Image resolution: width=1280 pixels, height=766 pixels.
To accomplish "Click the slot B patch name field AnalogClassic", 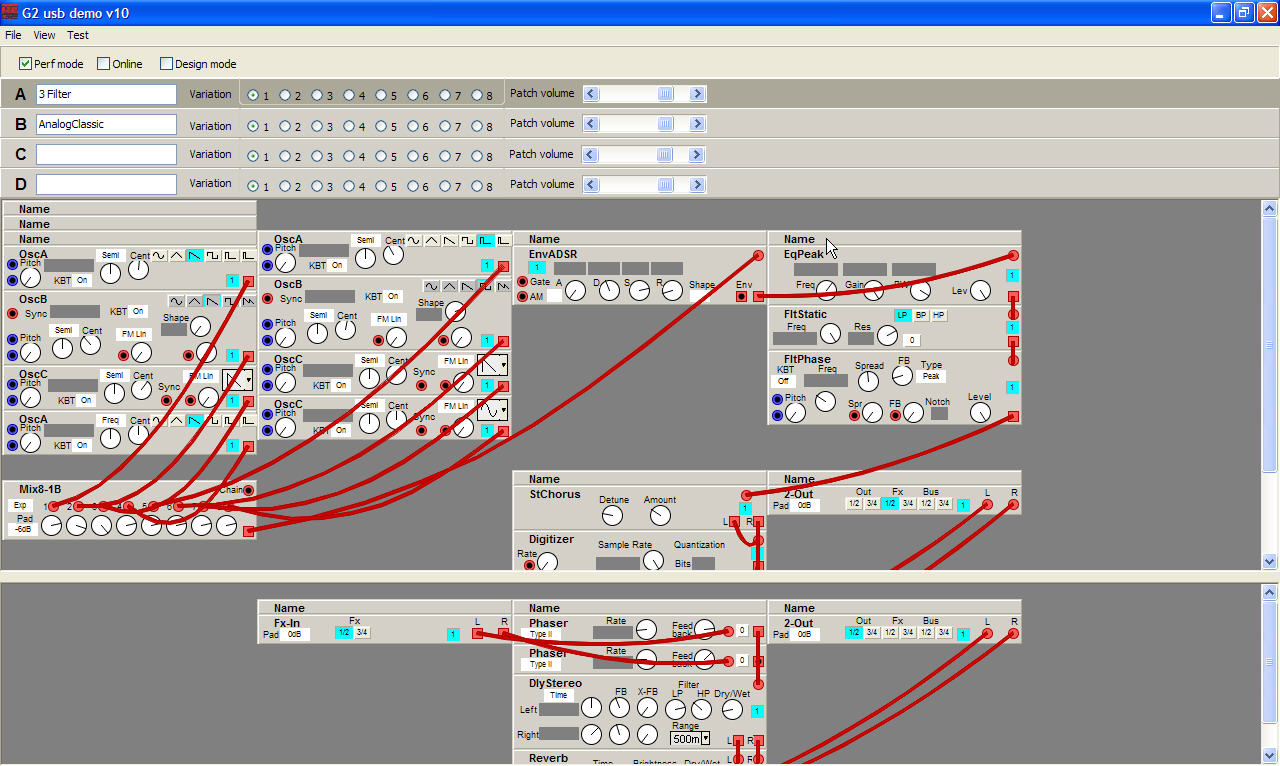I will click(106, 125).
